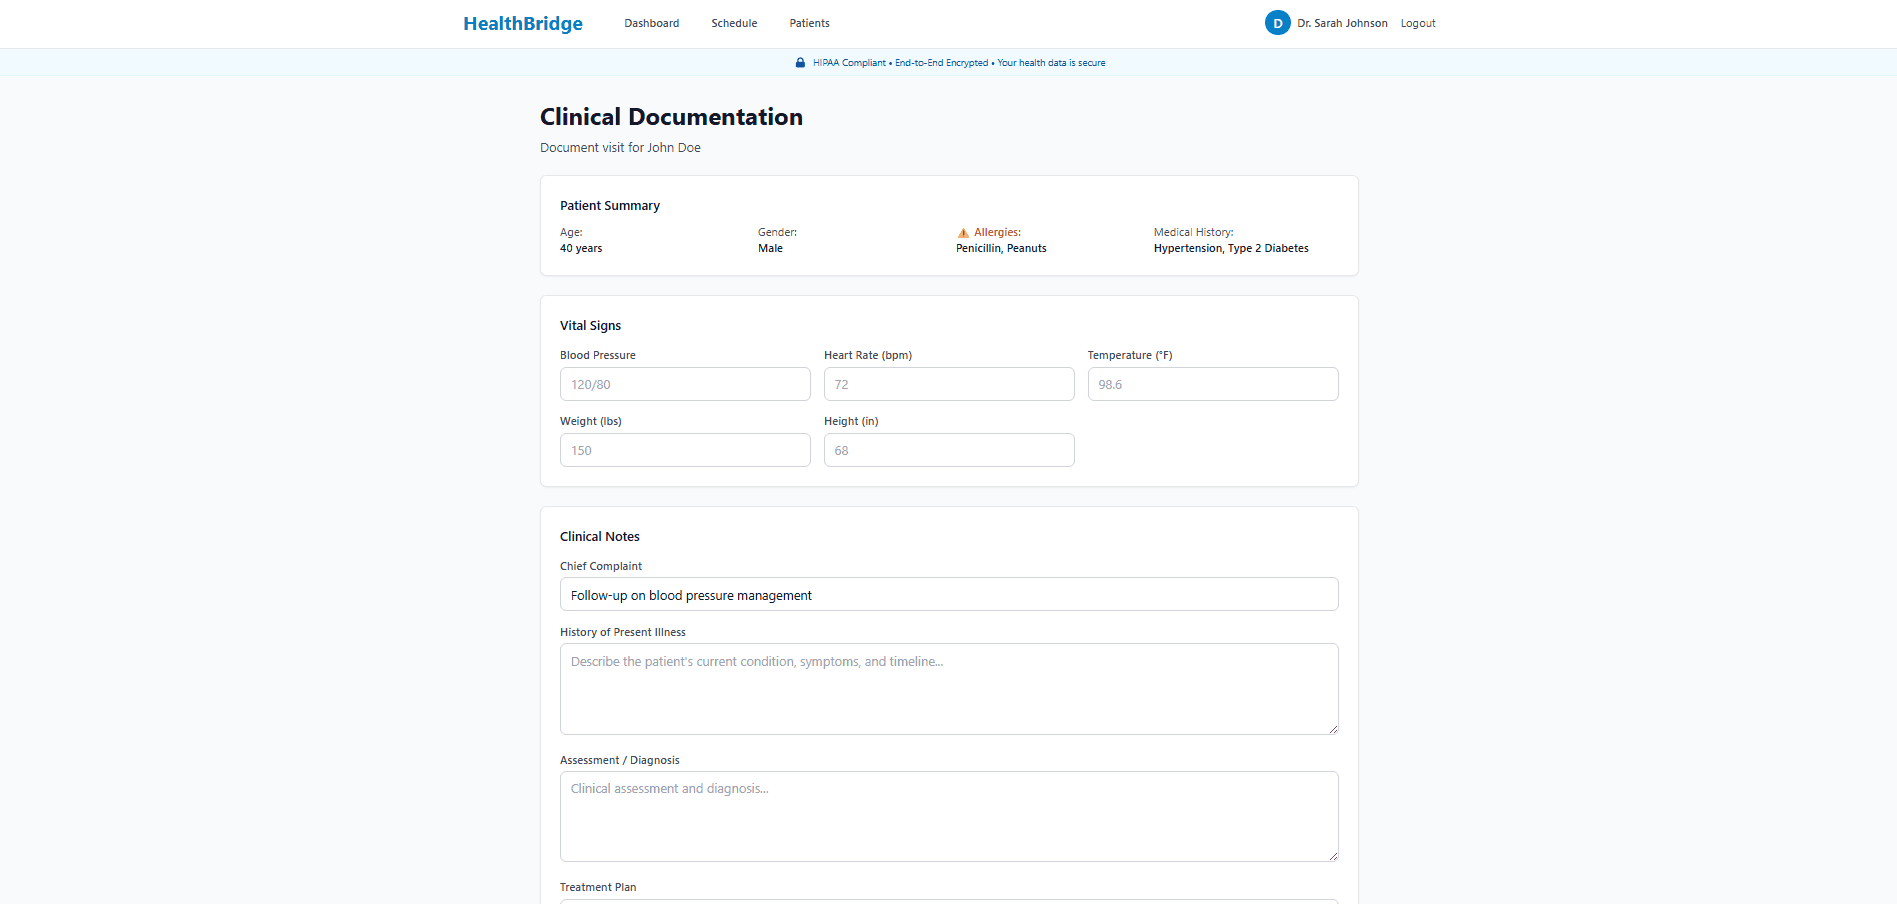Select the Heart Rate field
Screen dimensions: 1897x904
click(x=948, y=384)
